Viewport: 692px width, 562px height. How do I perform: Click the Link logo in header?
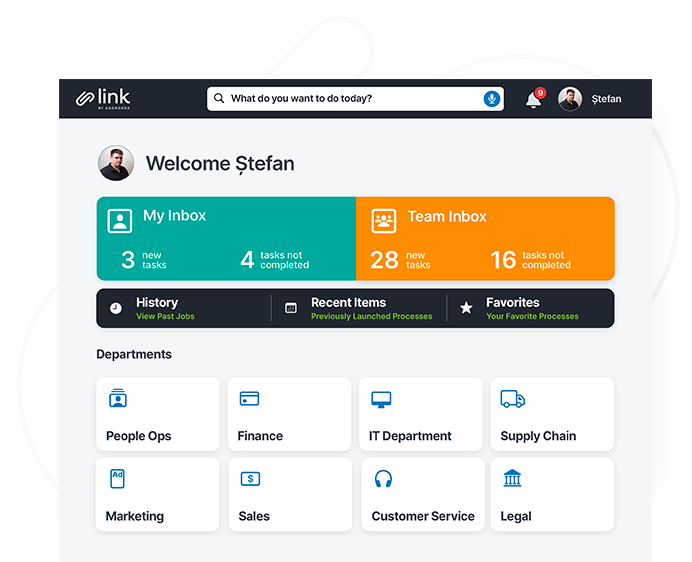103,99
